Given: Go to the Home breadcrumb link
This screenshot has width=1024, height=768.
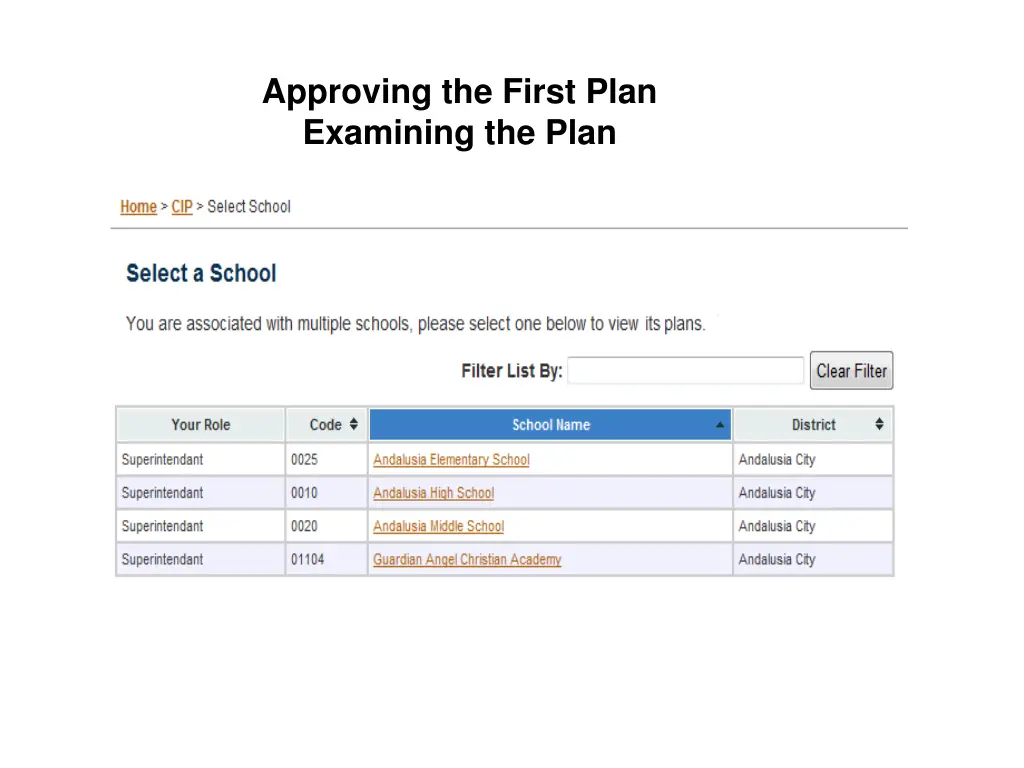Looking at the screenshot, I should pyautogui.click(x=138, y=207).
